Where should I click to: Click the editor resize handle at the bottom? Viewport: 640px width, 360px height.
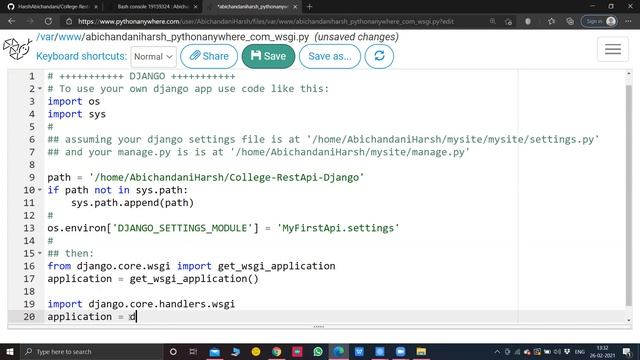[318, 327]
